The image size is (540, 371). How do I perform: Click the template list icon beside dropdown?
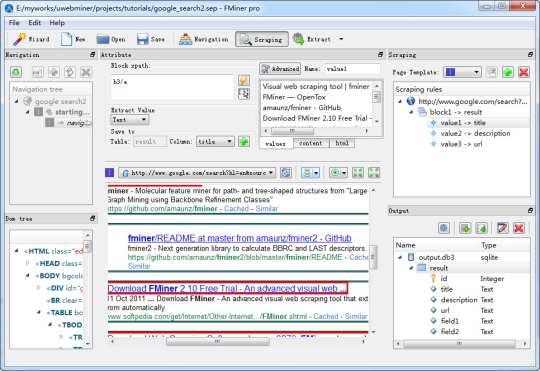click(x=491, y=72)
